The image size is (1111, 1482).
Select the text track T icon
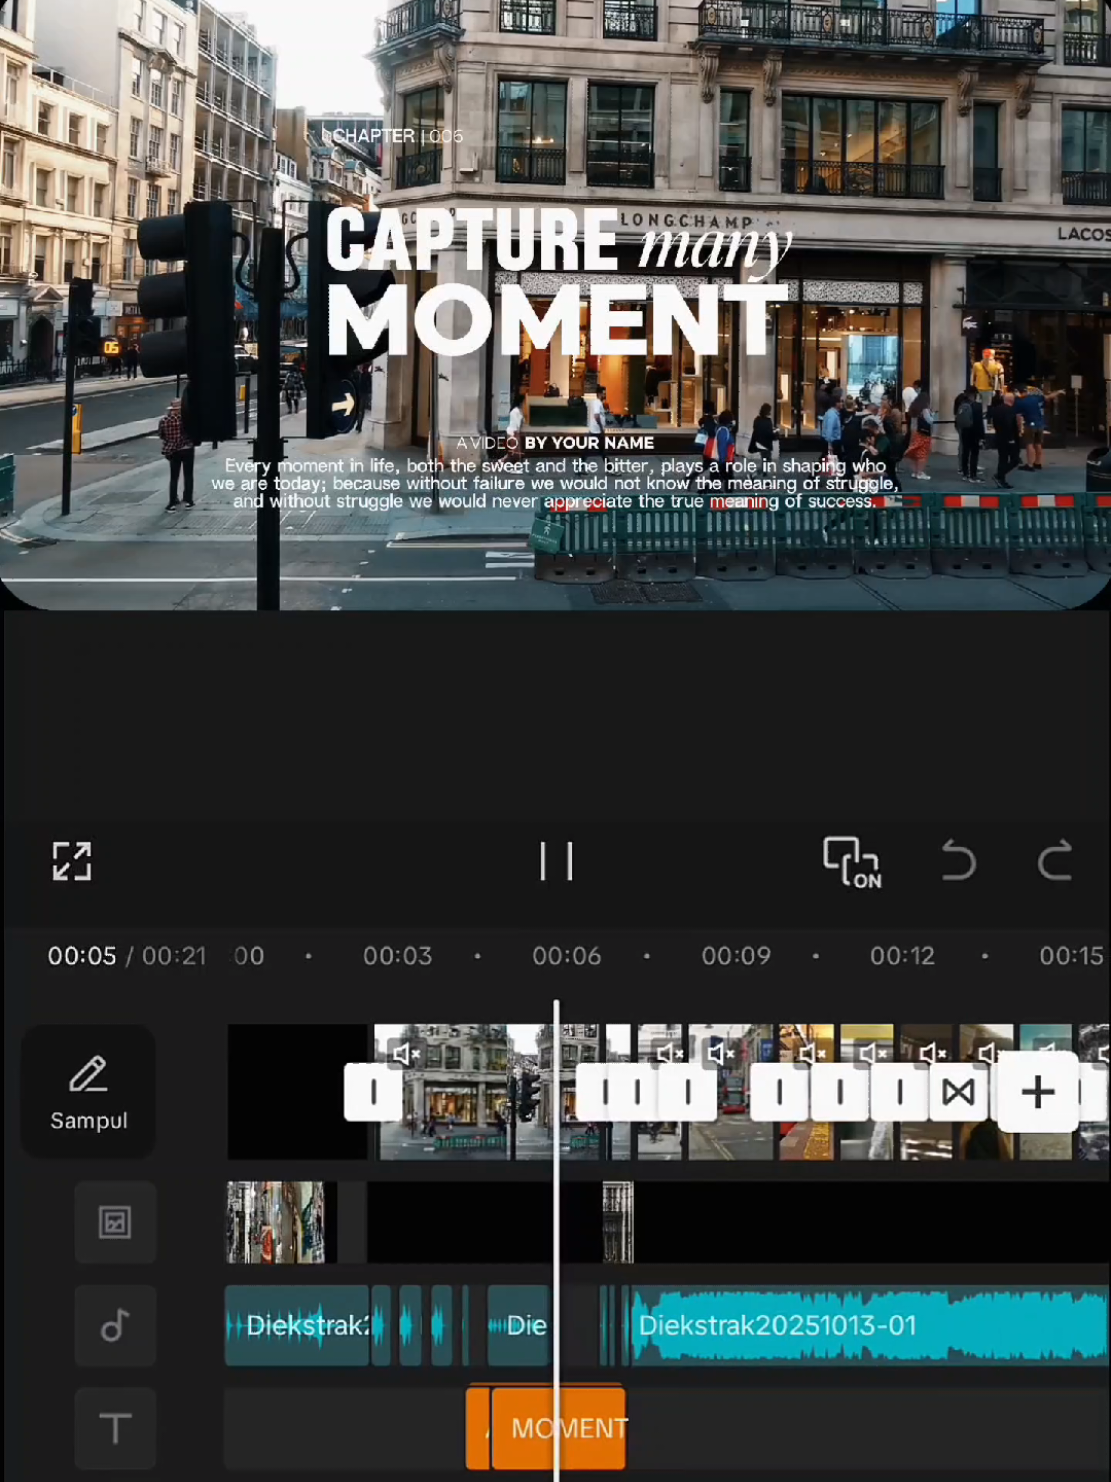[x=115, y=1428]
